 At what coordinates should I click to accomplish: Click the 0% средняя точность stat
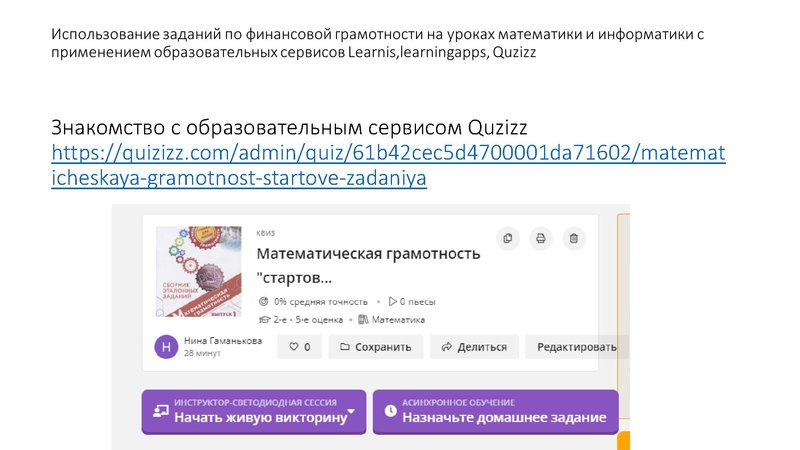313,302
